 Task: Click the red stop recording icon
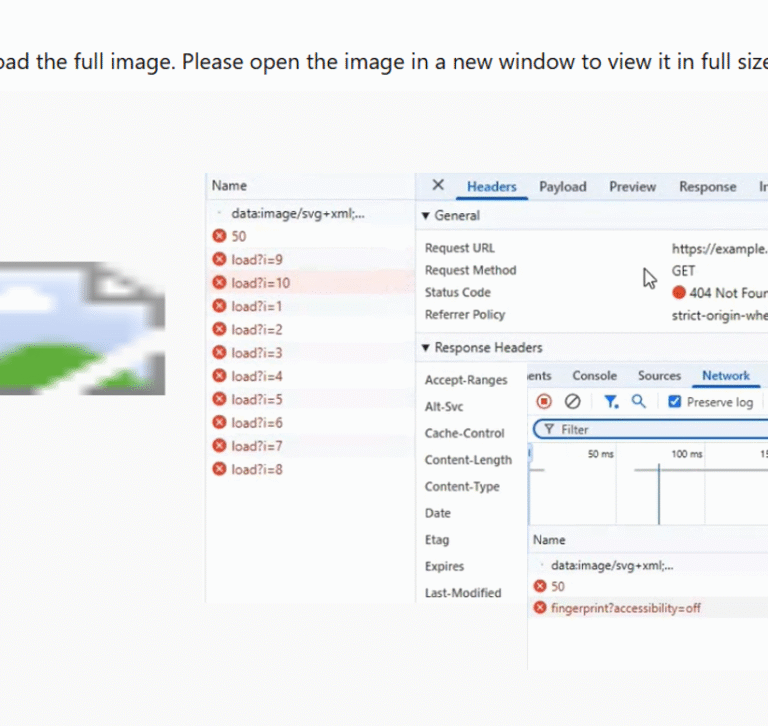coord(544,402)
